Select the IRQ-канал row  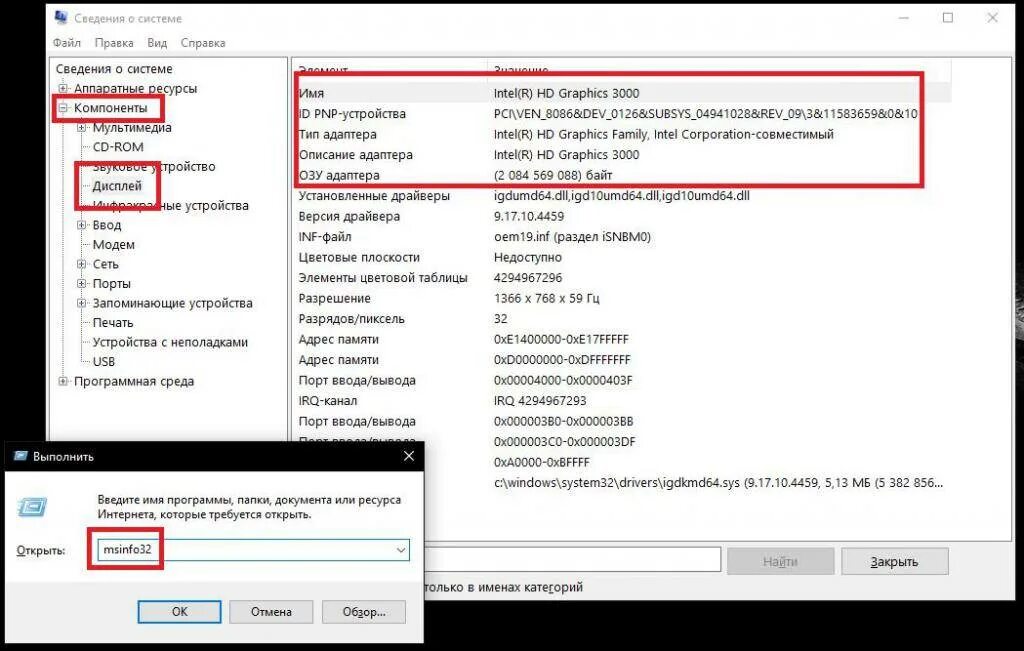pos(624,401)
